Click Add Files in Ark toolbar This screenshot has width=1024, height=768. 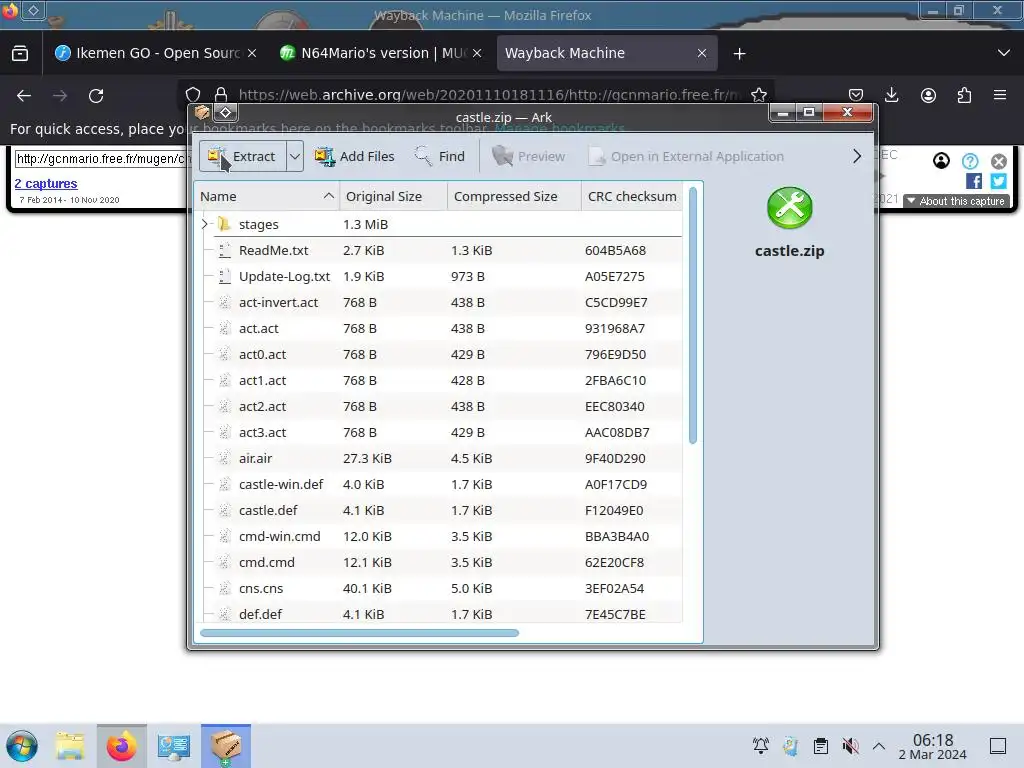click(355, 157)
